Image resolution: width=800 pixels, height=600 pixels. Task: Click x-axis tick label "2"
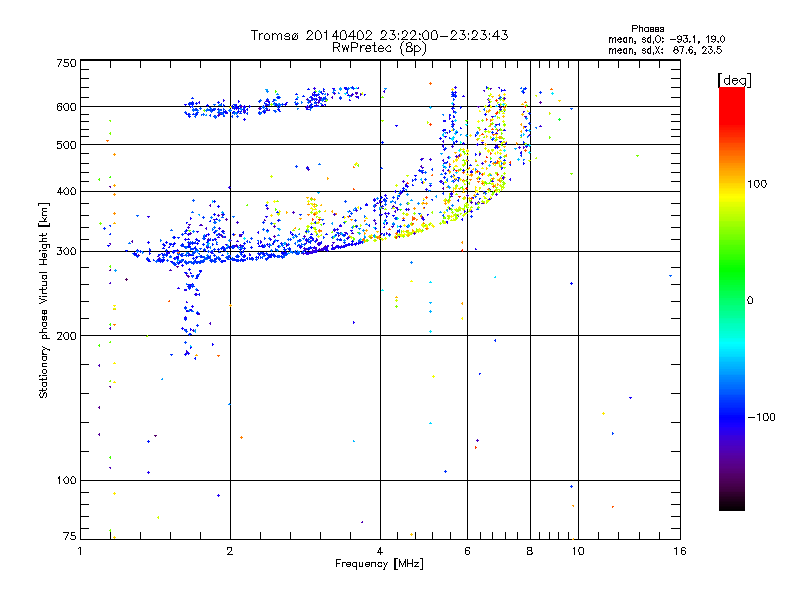(230, 551)
